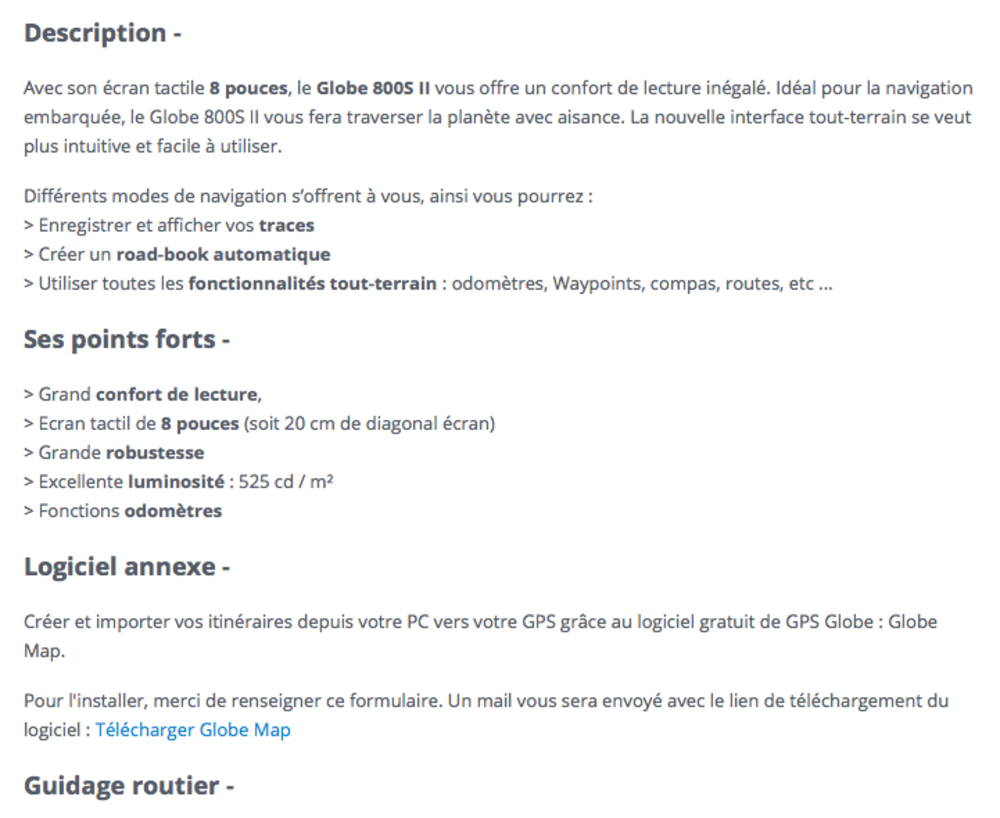Image resolution: width=1000 pixels, height=818 pixels.
Task: Click the bold word luminosité
Action: 176,482
